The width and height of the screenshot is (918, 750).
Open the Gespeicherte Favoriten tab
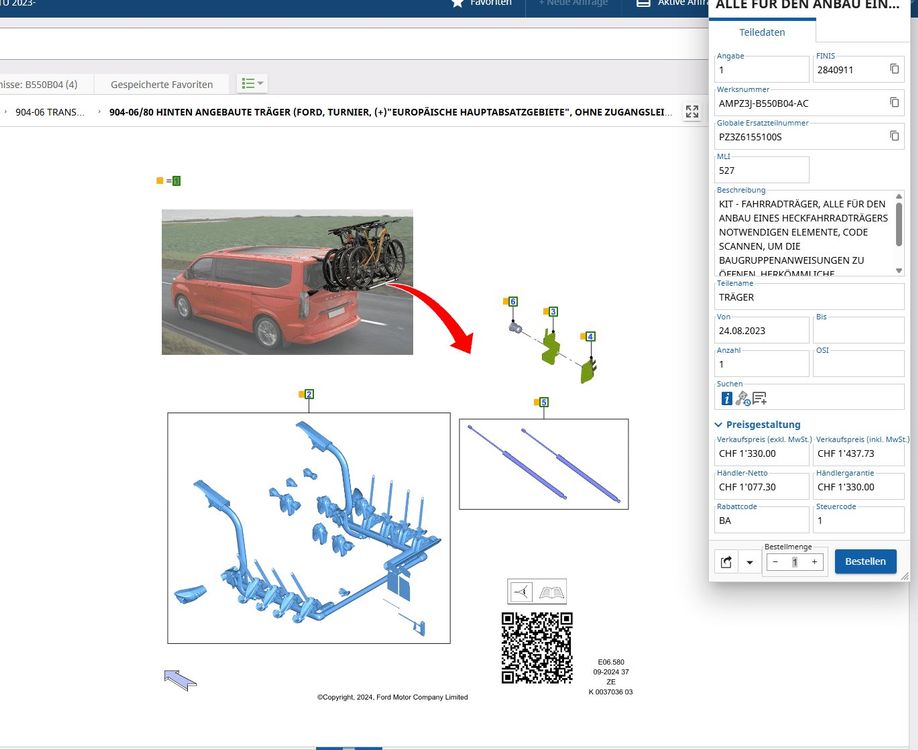pyautogui.click(x=162, y=84)
